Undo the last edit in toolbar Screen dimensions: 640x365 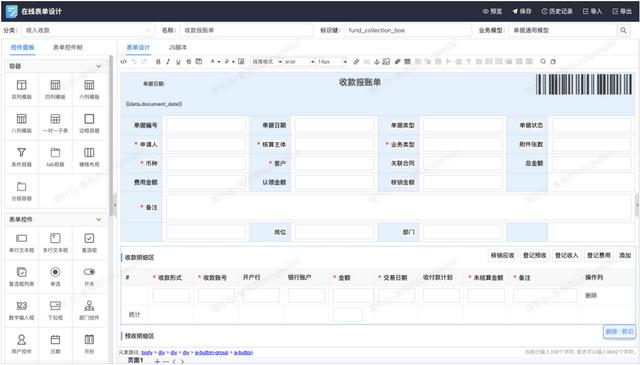pyautogui.click(x=134, y=62)
